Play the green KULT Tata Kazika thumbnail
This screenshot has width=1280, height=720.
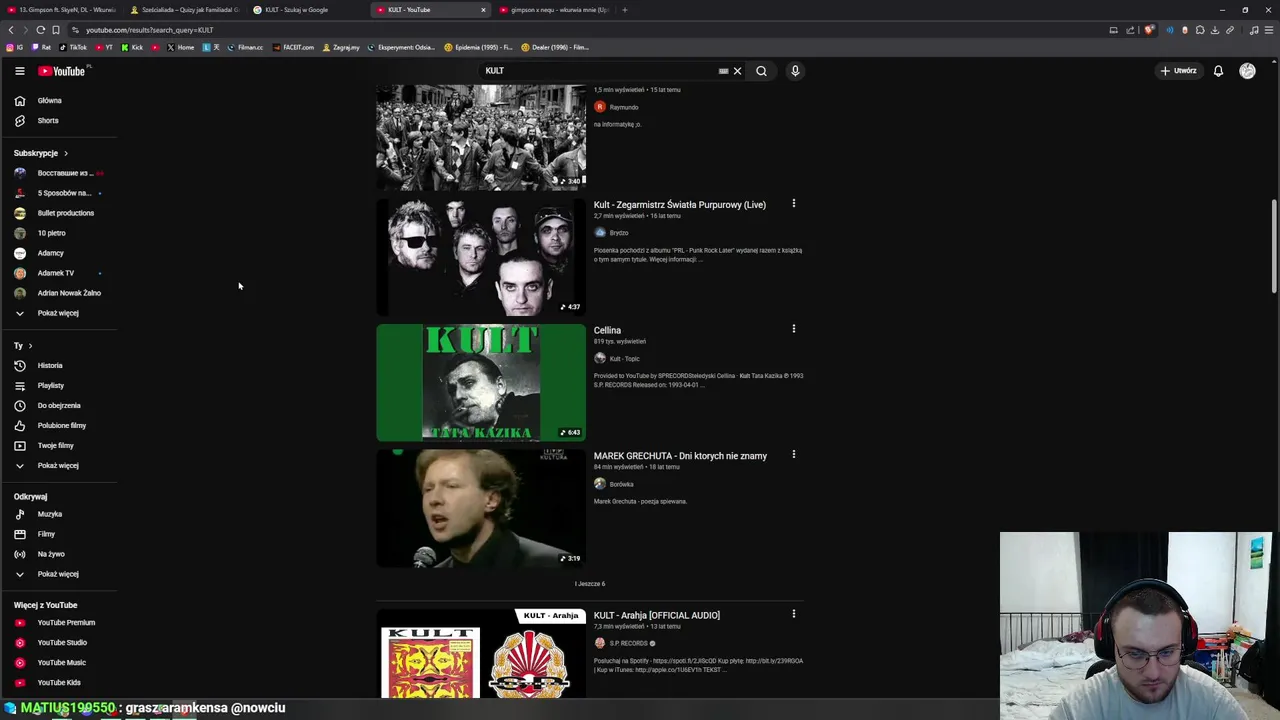click(481, 382)
